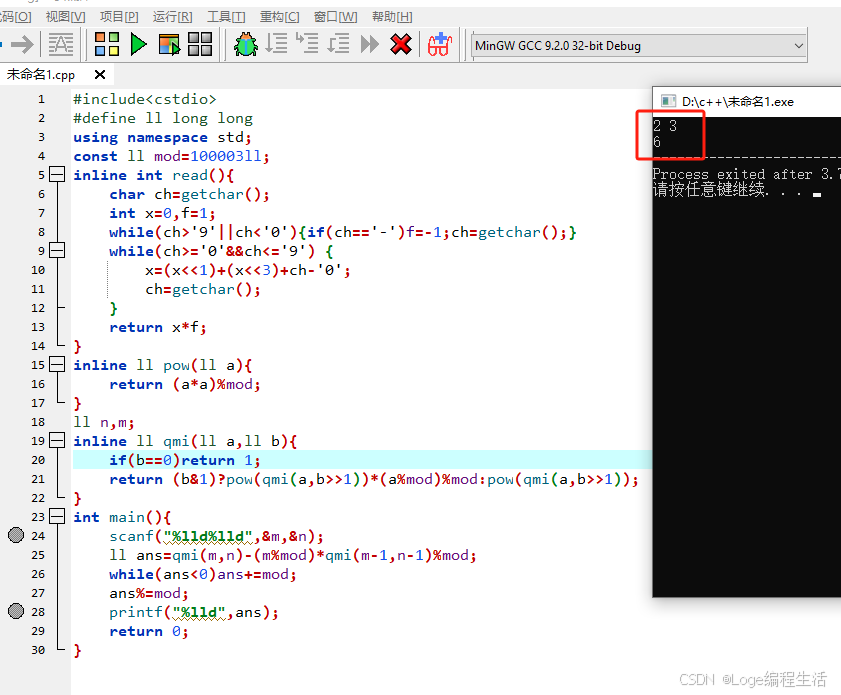Open the 重构[C] menu

(279, 17)
